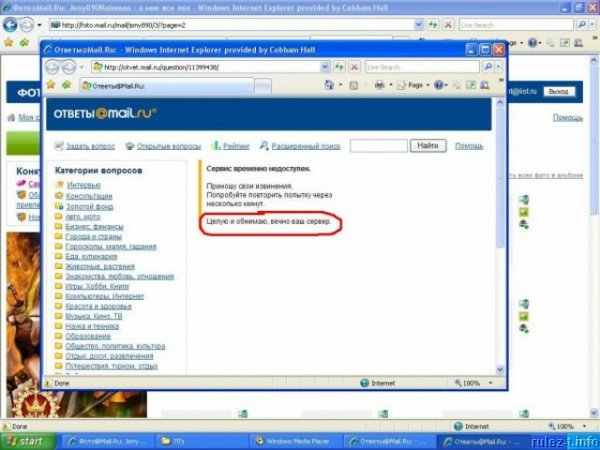Viewport: 600px width, 450px height.
Task: Open the Расширенный поиск link
Action: click(x=303, y=146)
